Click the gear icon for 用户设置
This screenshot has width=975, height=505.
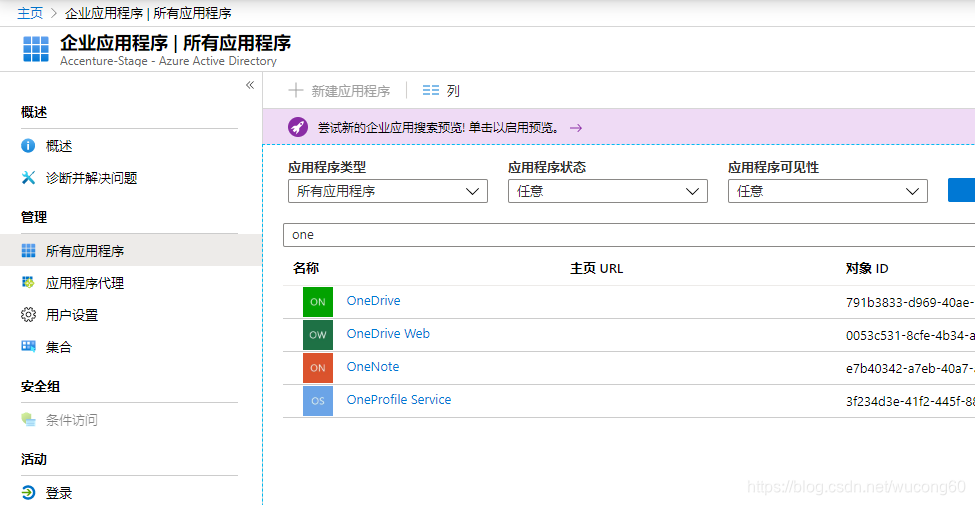(x=28, y=315)
